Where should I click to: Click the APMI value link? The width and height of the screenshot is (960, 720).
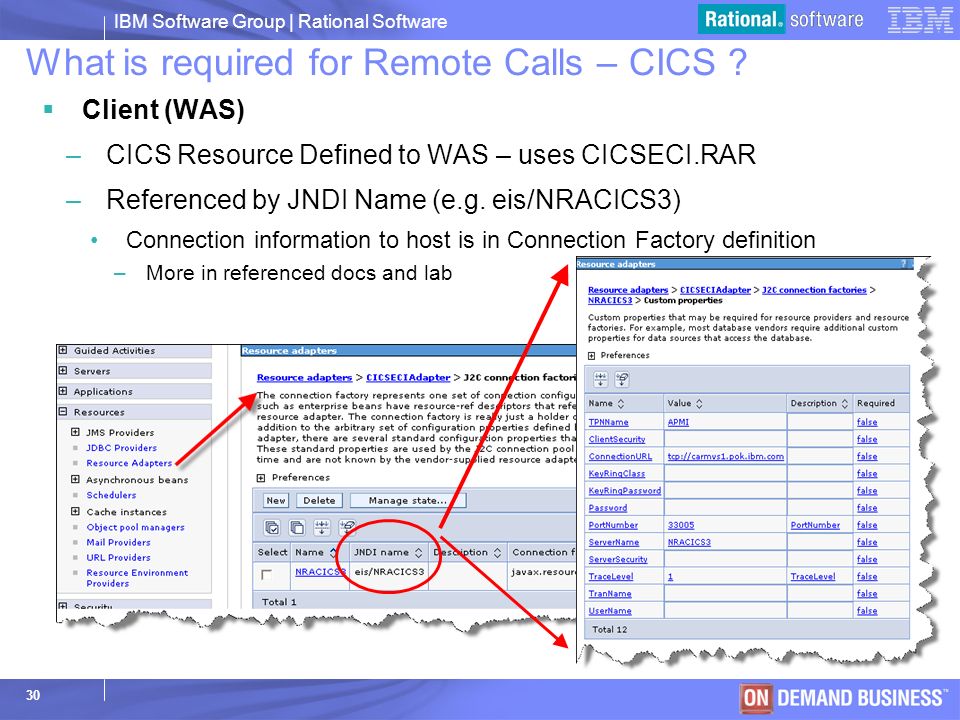point(678,422)
